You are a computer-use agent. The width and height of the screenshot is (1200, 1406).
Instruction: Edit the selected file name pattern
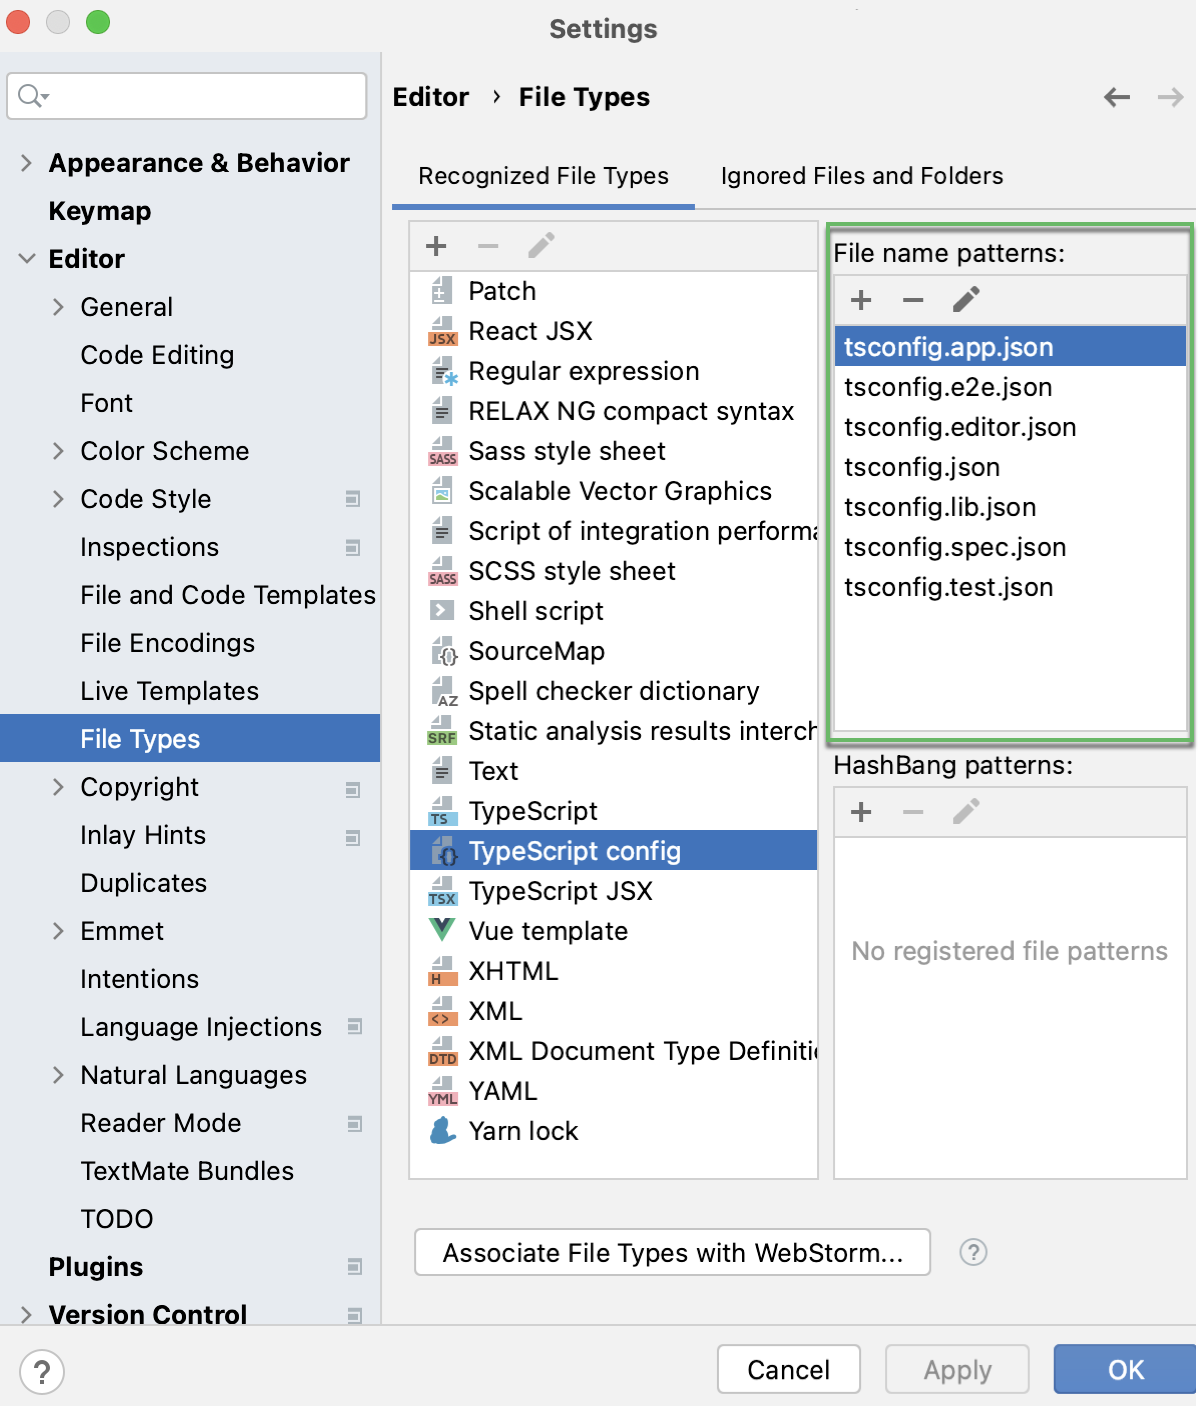click(x=965, y=300)
